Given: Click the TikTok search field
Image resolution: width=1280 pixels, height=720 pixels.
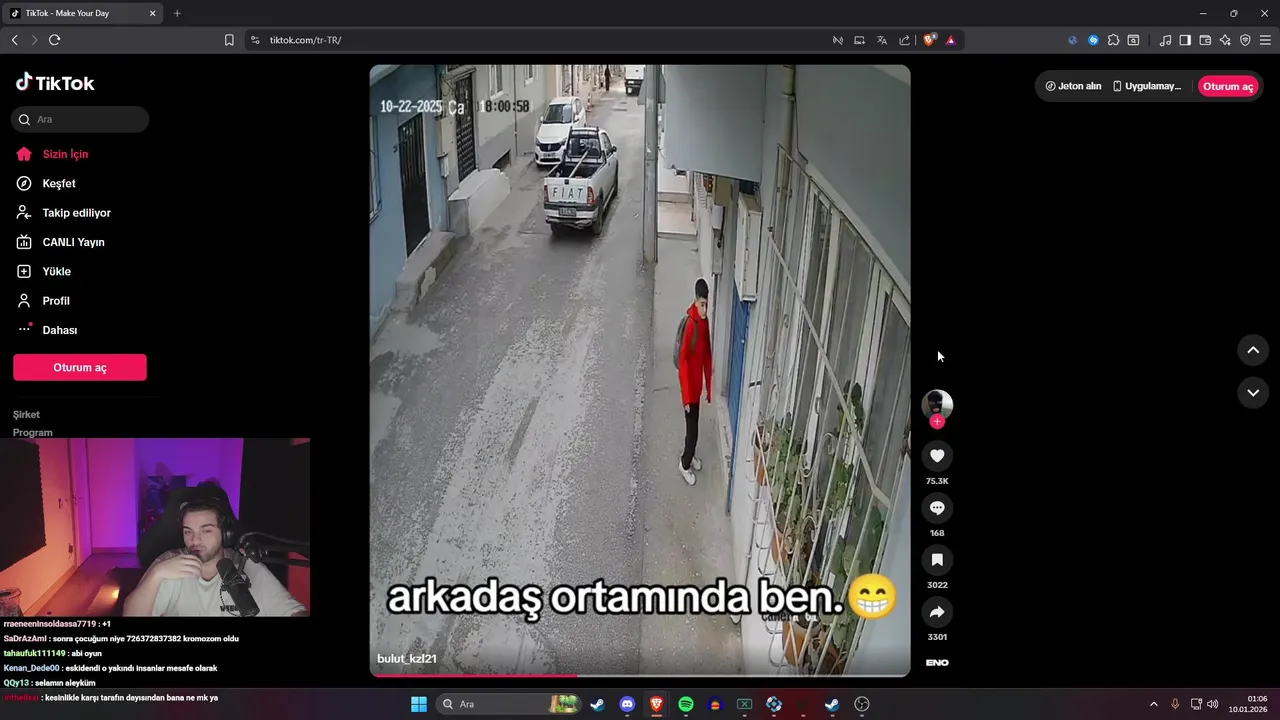Looking at the screenshot, I should [81, 119].
